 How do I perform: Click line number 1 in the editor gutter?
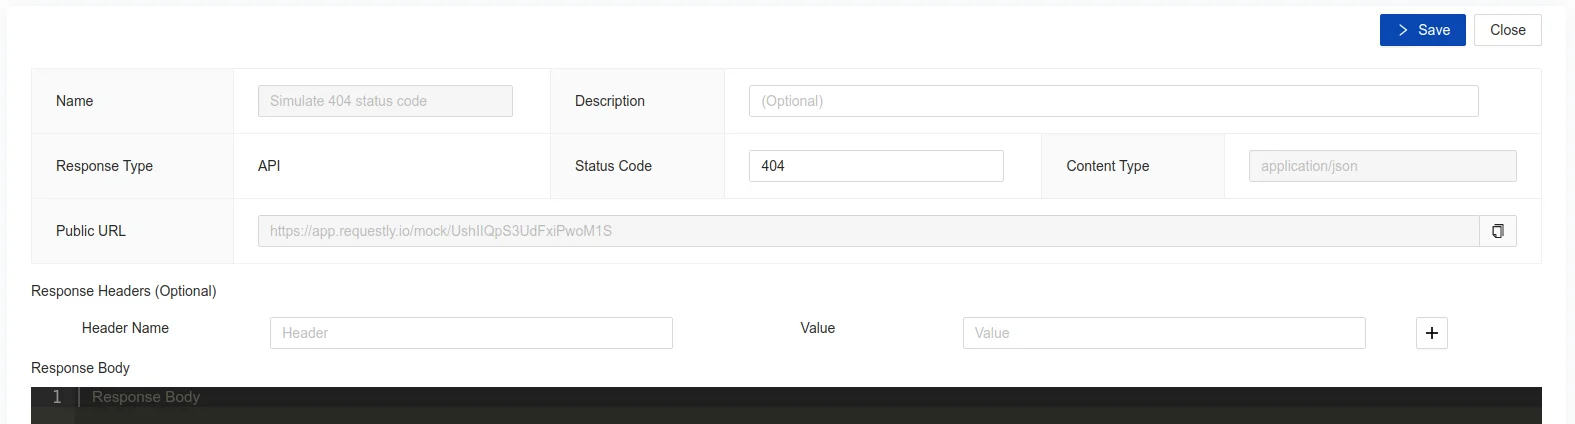click(x=57, y=397)
